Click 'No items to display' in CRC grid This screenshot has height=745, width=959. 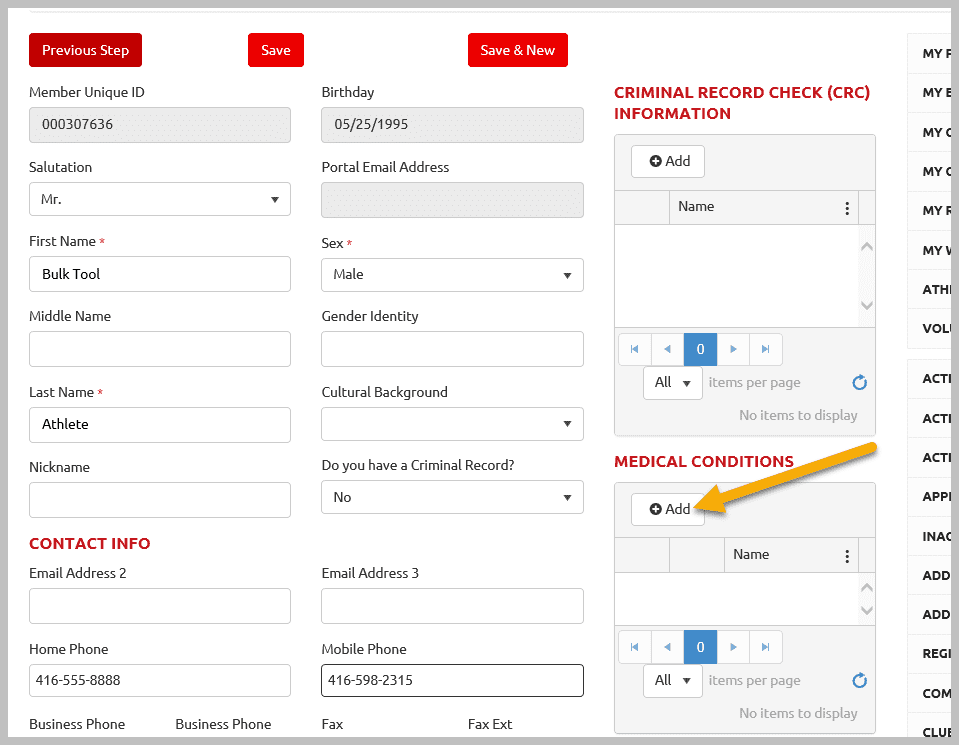point(798,416)
